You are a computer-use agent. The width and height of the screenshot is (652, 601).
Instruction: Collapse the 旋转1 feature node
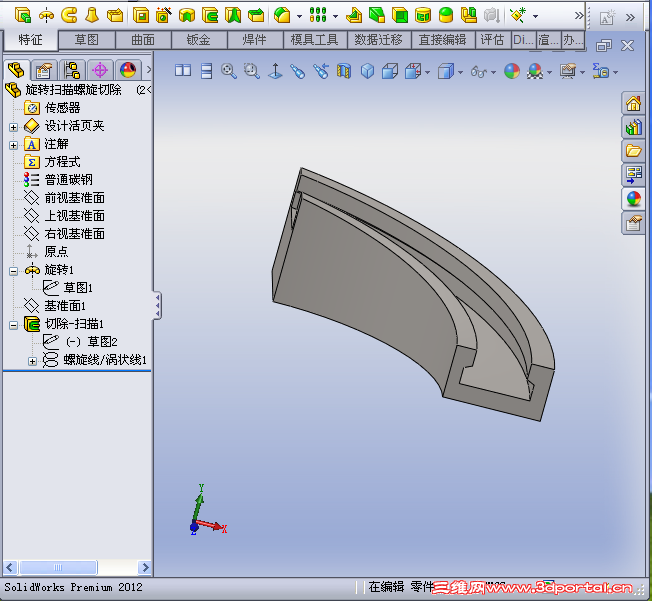point(13,271)
